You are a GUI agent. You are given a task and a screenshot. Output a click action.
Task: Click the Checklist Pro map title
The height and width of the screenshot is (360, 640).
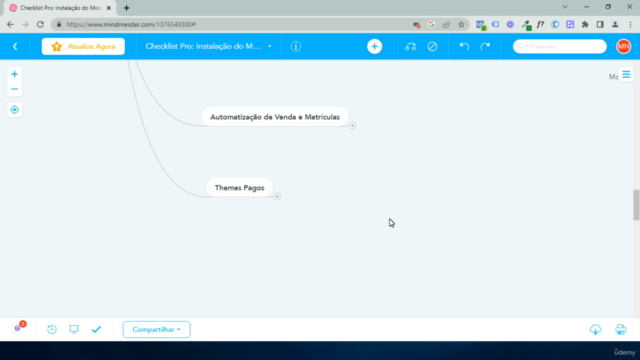tap(203, 47)
